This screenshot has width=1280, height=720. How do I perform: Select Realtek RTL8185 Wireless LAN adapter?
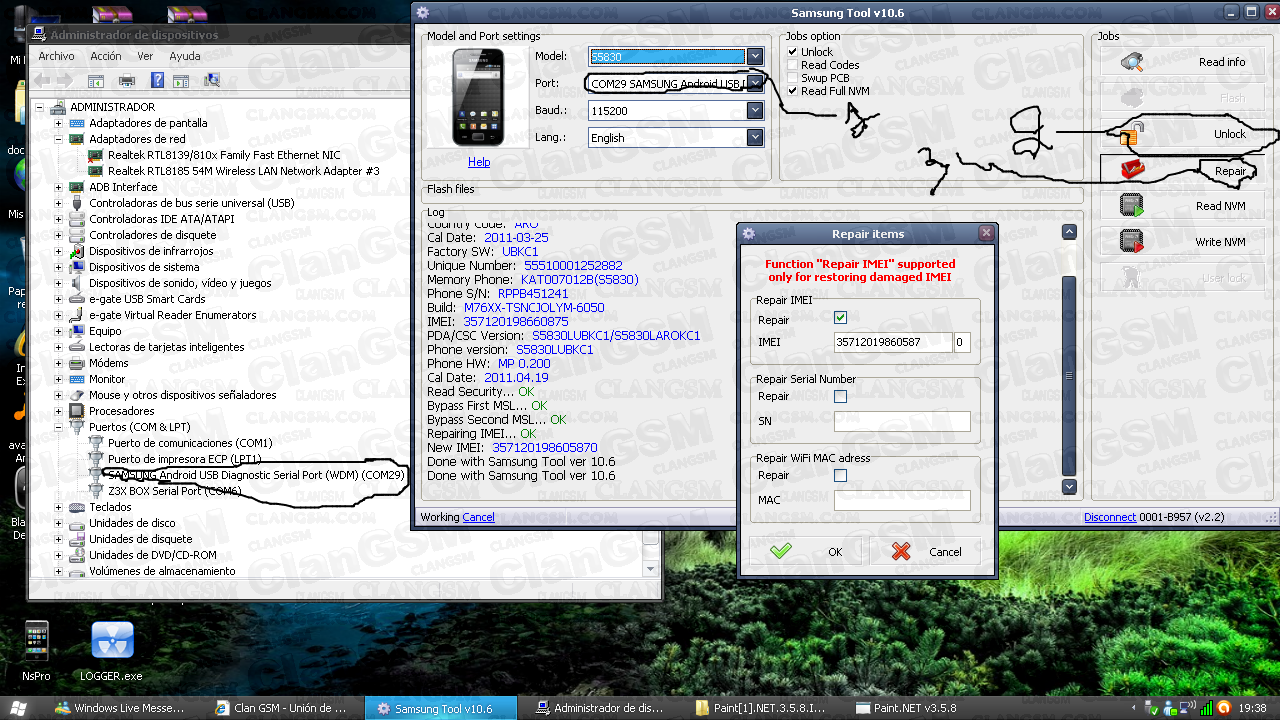coord(244,171)
